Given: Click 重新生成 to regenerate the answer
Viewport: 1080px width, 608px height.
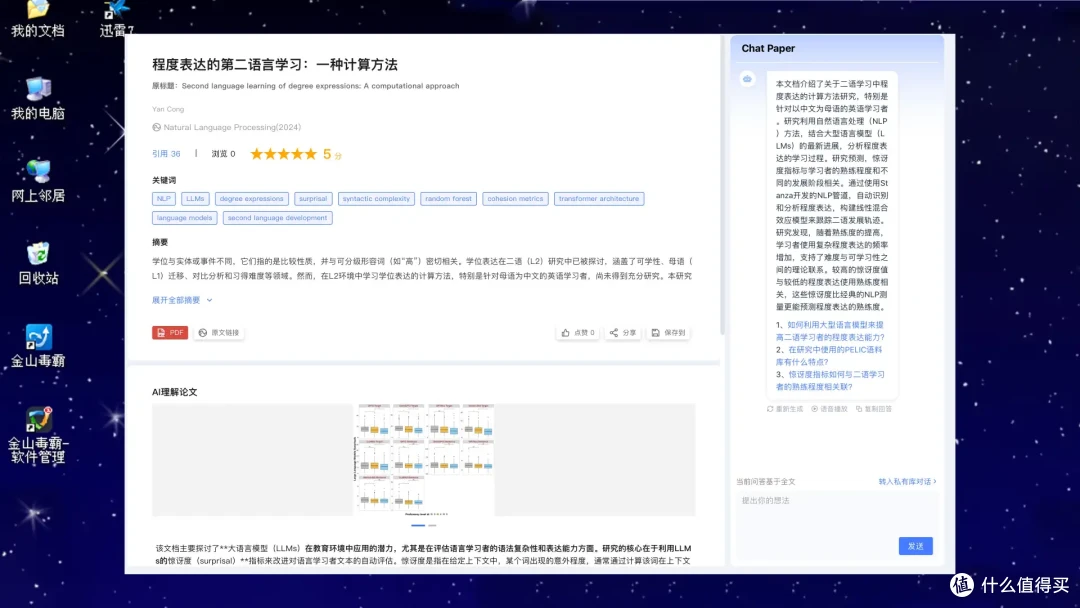Looking at the screenshot, I should click(x=785, y=409).
